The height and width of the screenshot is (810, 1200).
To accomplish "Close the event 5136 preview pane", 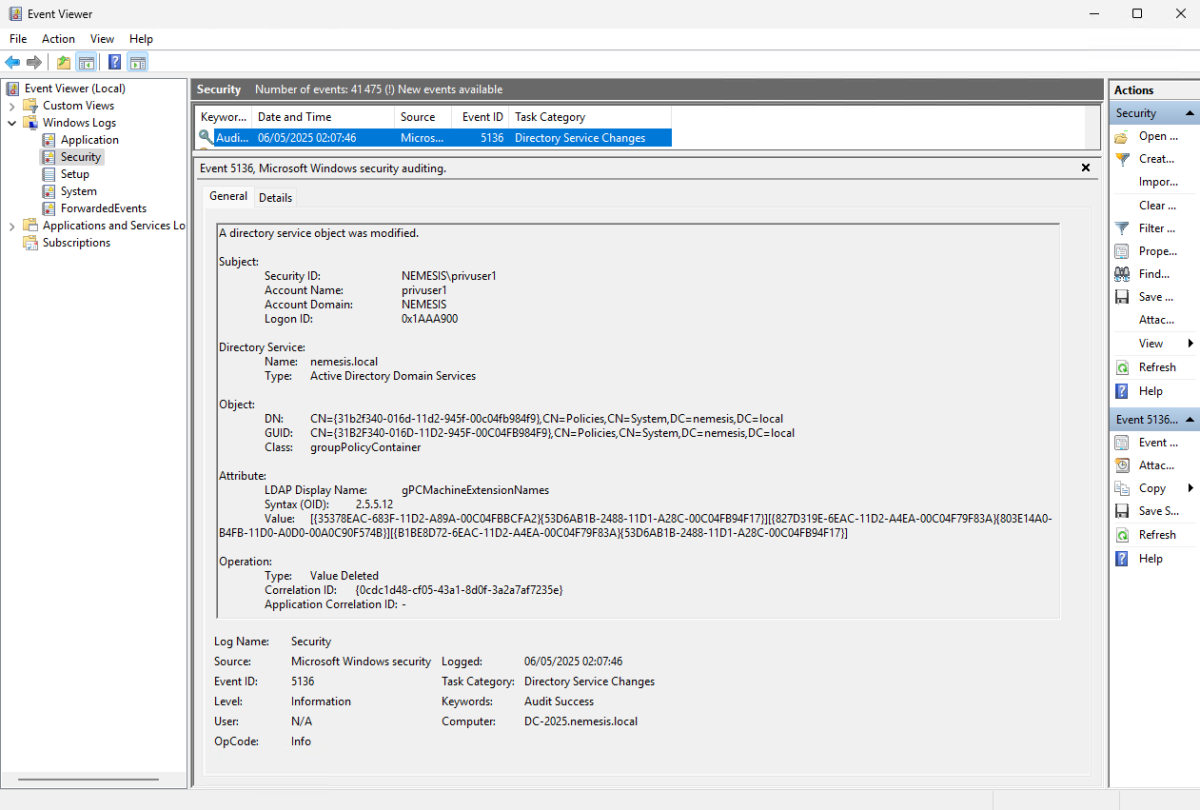I will coord(1085,167).
